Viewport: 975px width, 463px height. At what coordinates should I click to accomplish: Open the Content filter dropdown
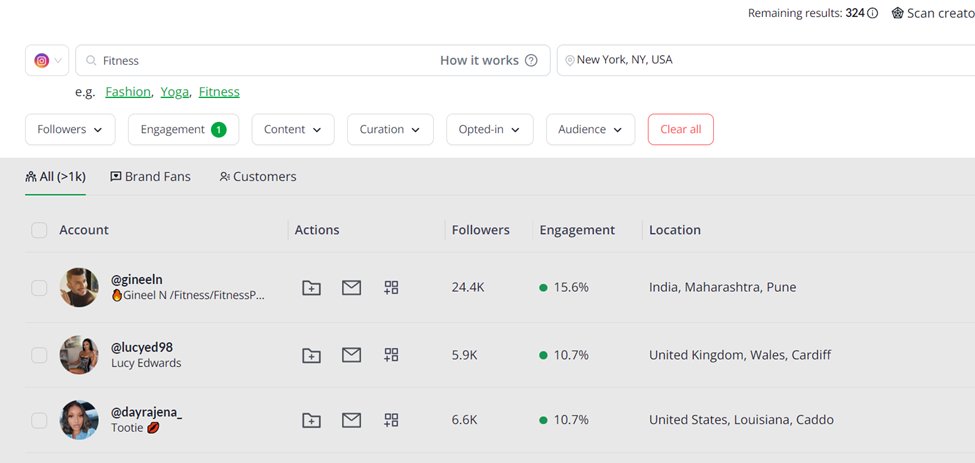click(293, 129)
